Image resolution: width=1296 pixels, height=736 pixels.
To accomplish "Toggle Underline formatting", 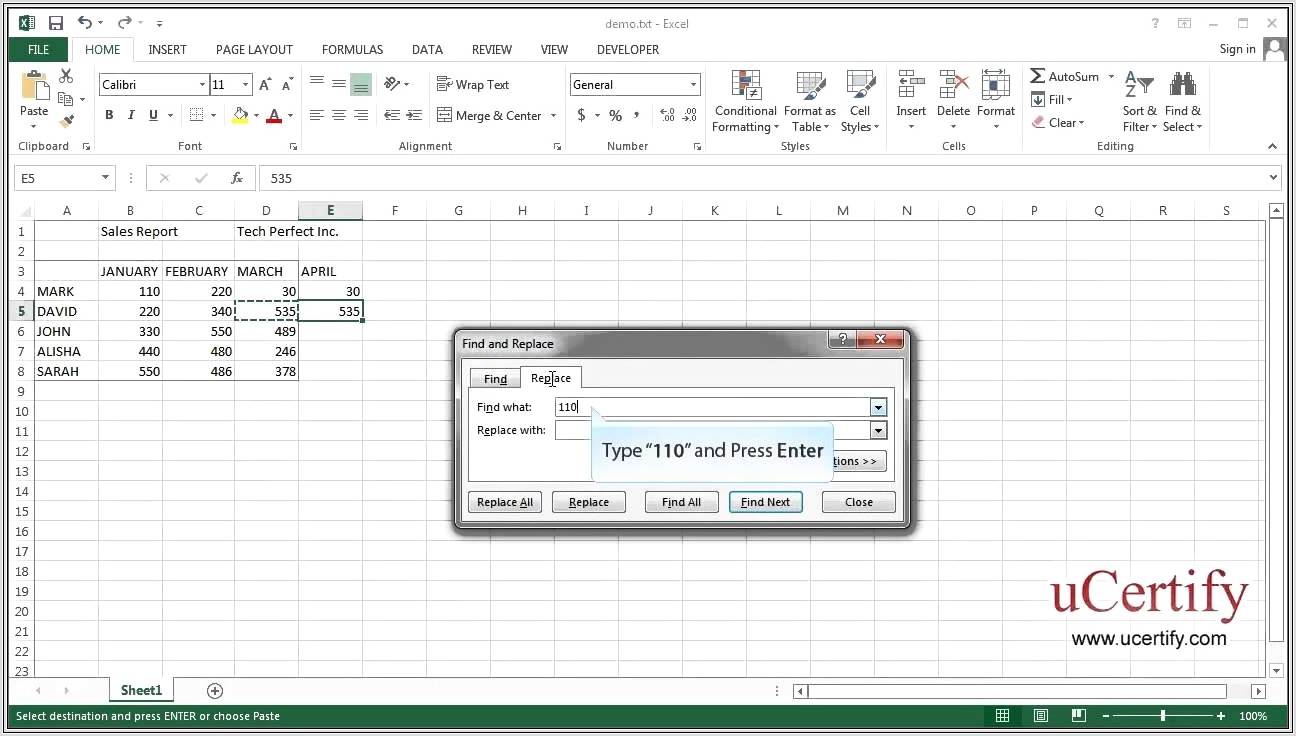I will (153, 115).
